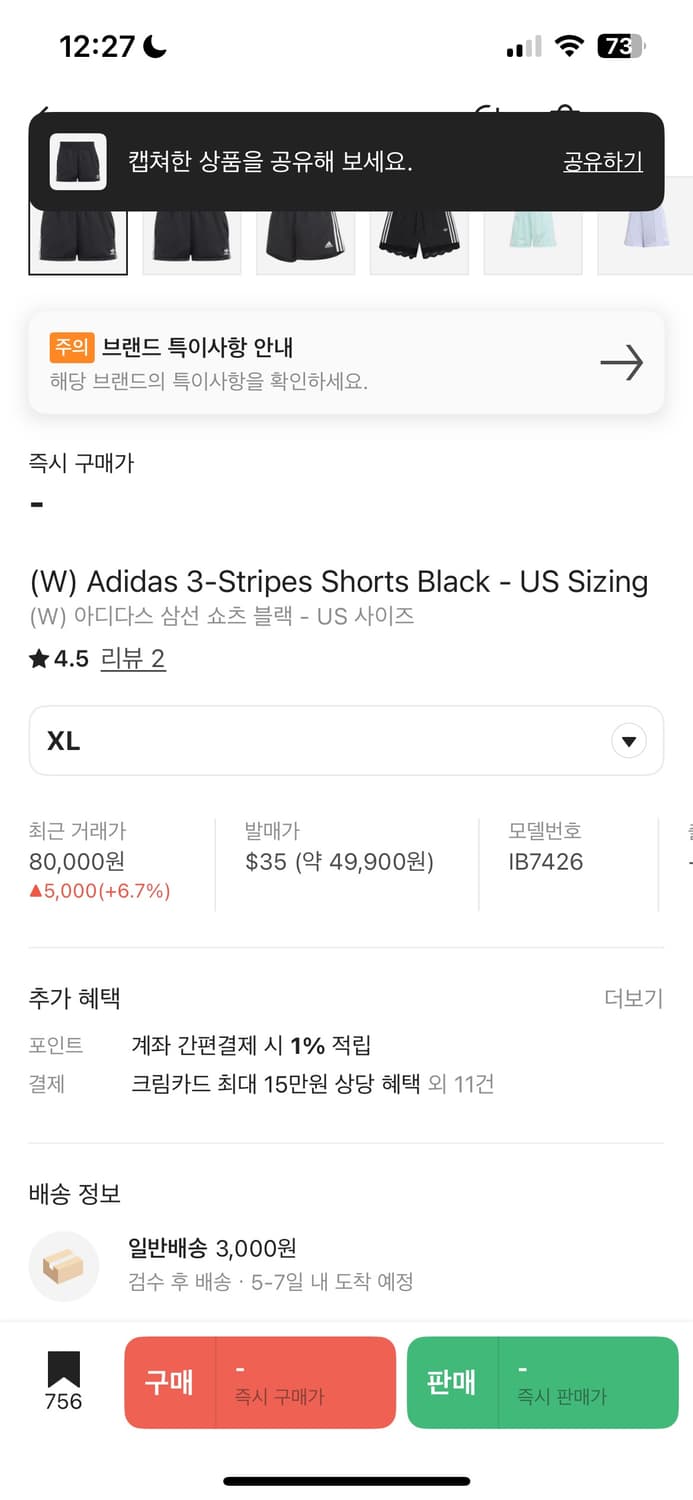Tap the orange 주의 caution badge
Image resolution: width=693 pixels, height=1500 pixels.
click(71, 347)
